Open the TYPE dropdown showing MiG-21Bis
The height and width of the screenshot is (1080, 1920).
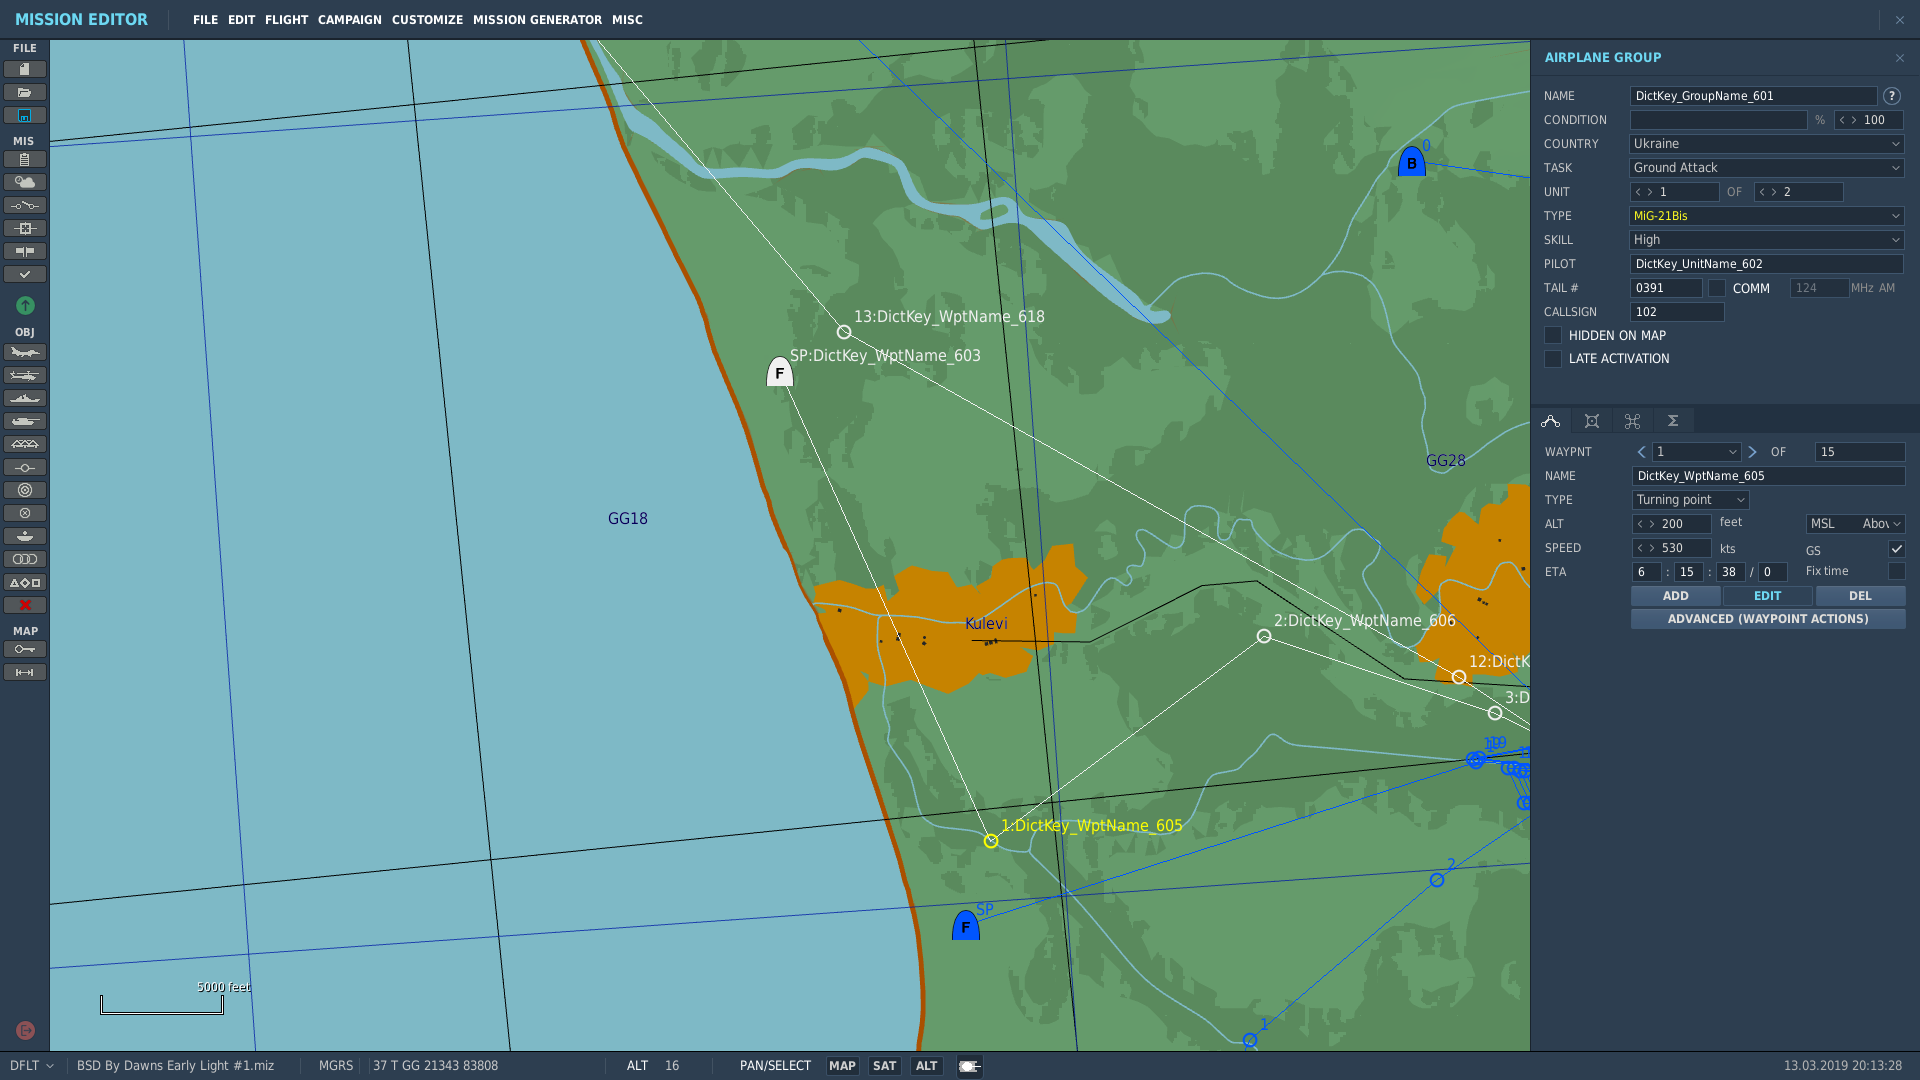pyautogui.click(x=1766, y=216)
